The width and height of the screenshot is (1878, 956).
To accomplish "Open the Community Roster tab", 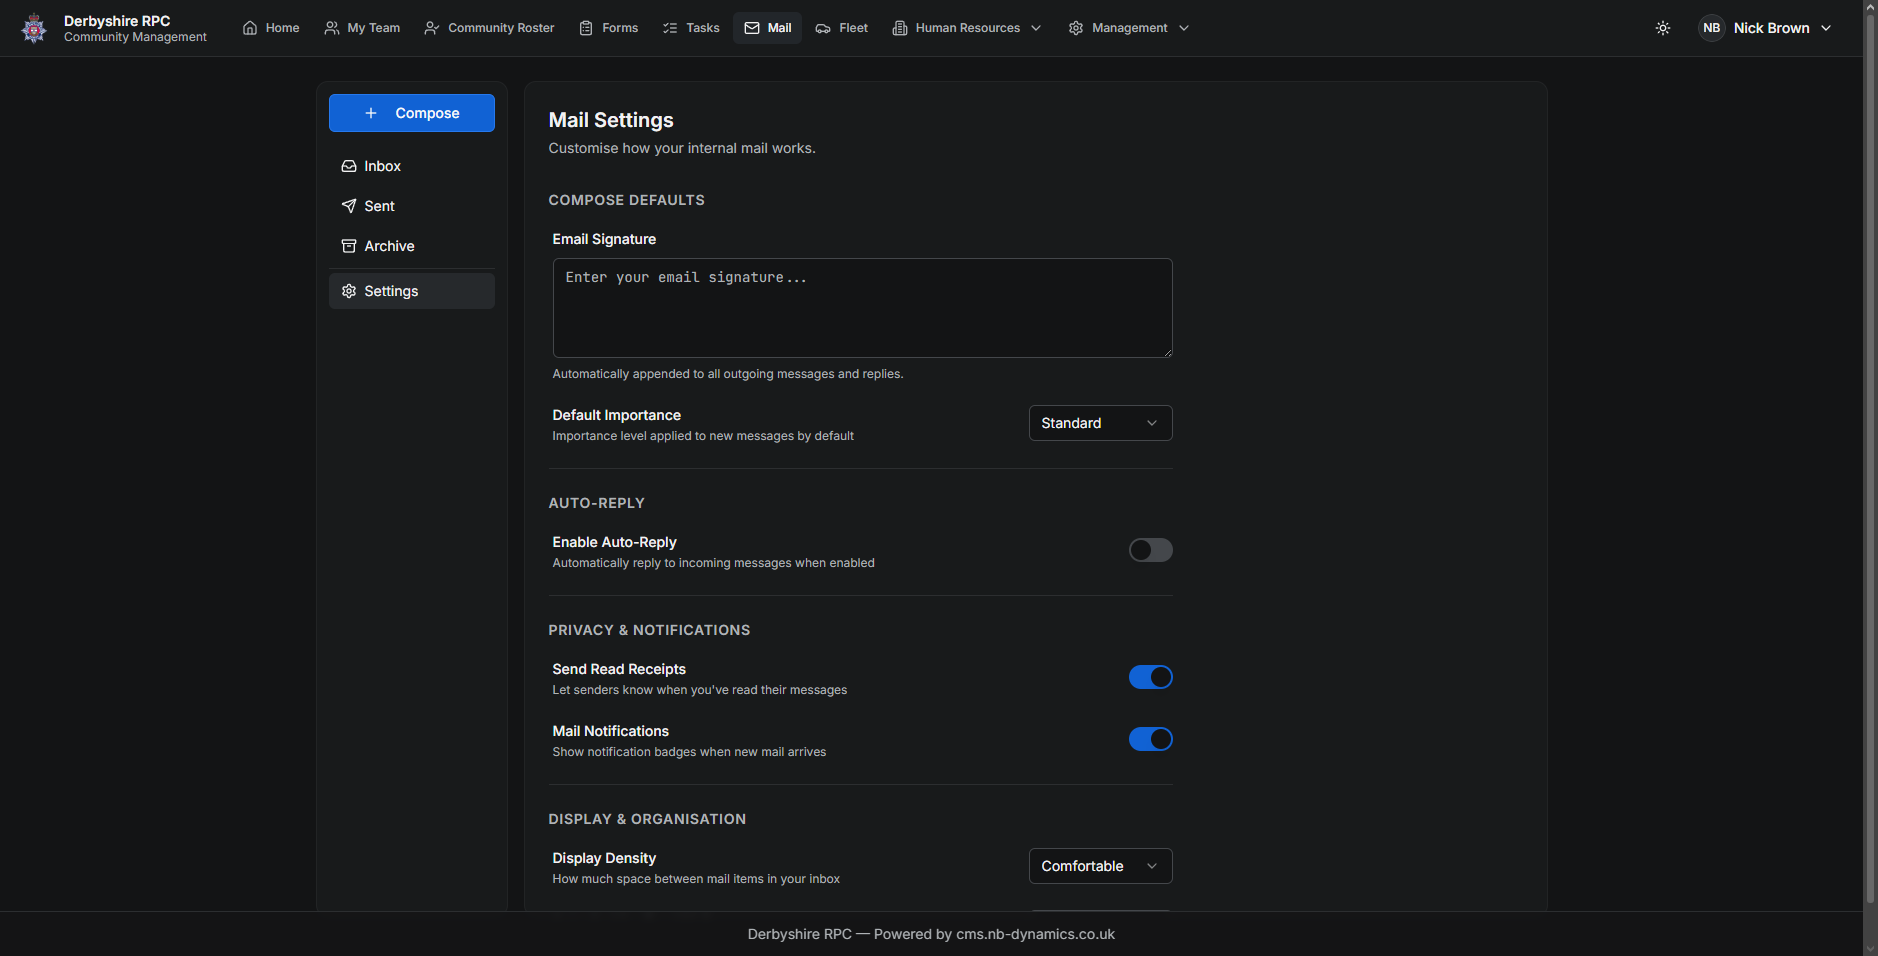I will [489, 28].
